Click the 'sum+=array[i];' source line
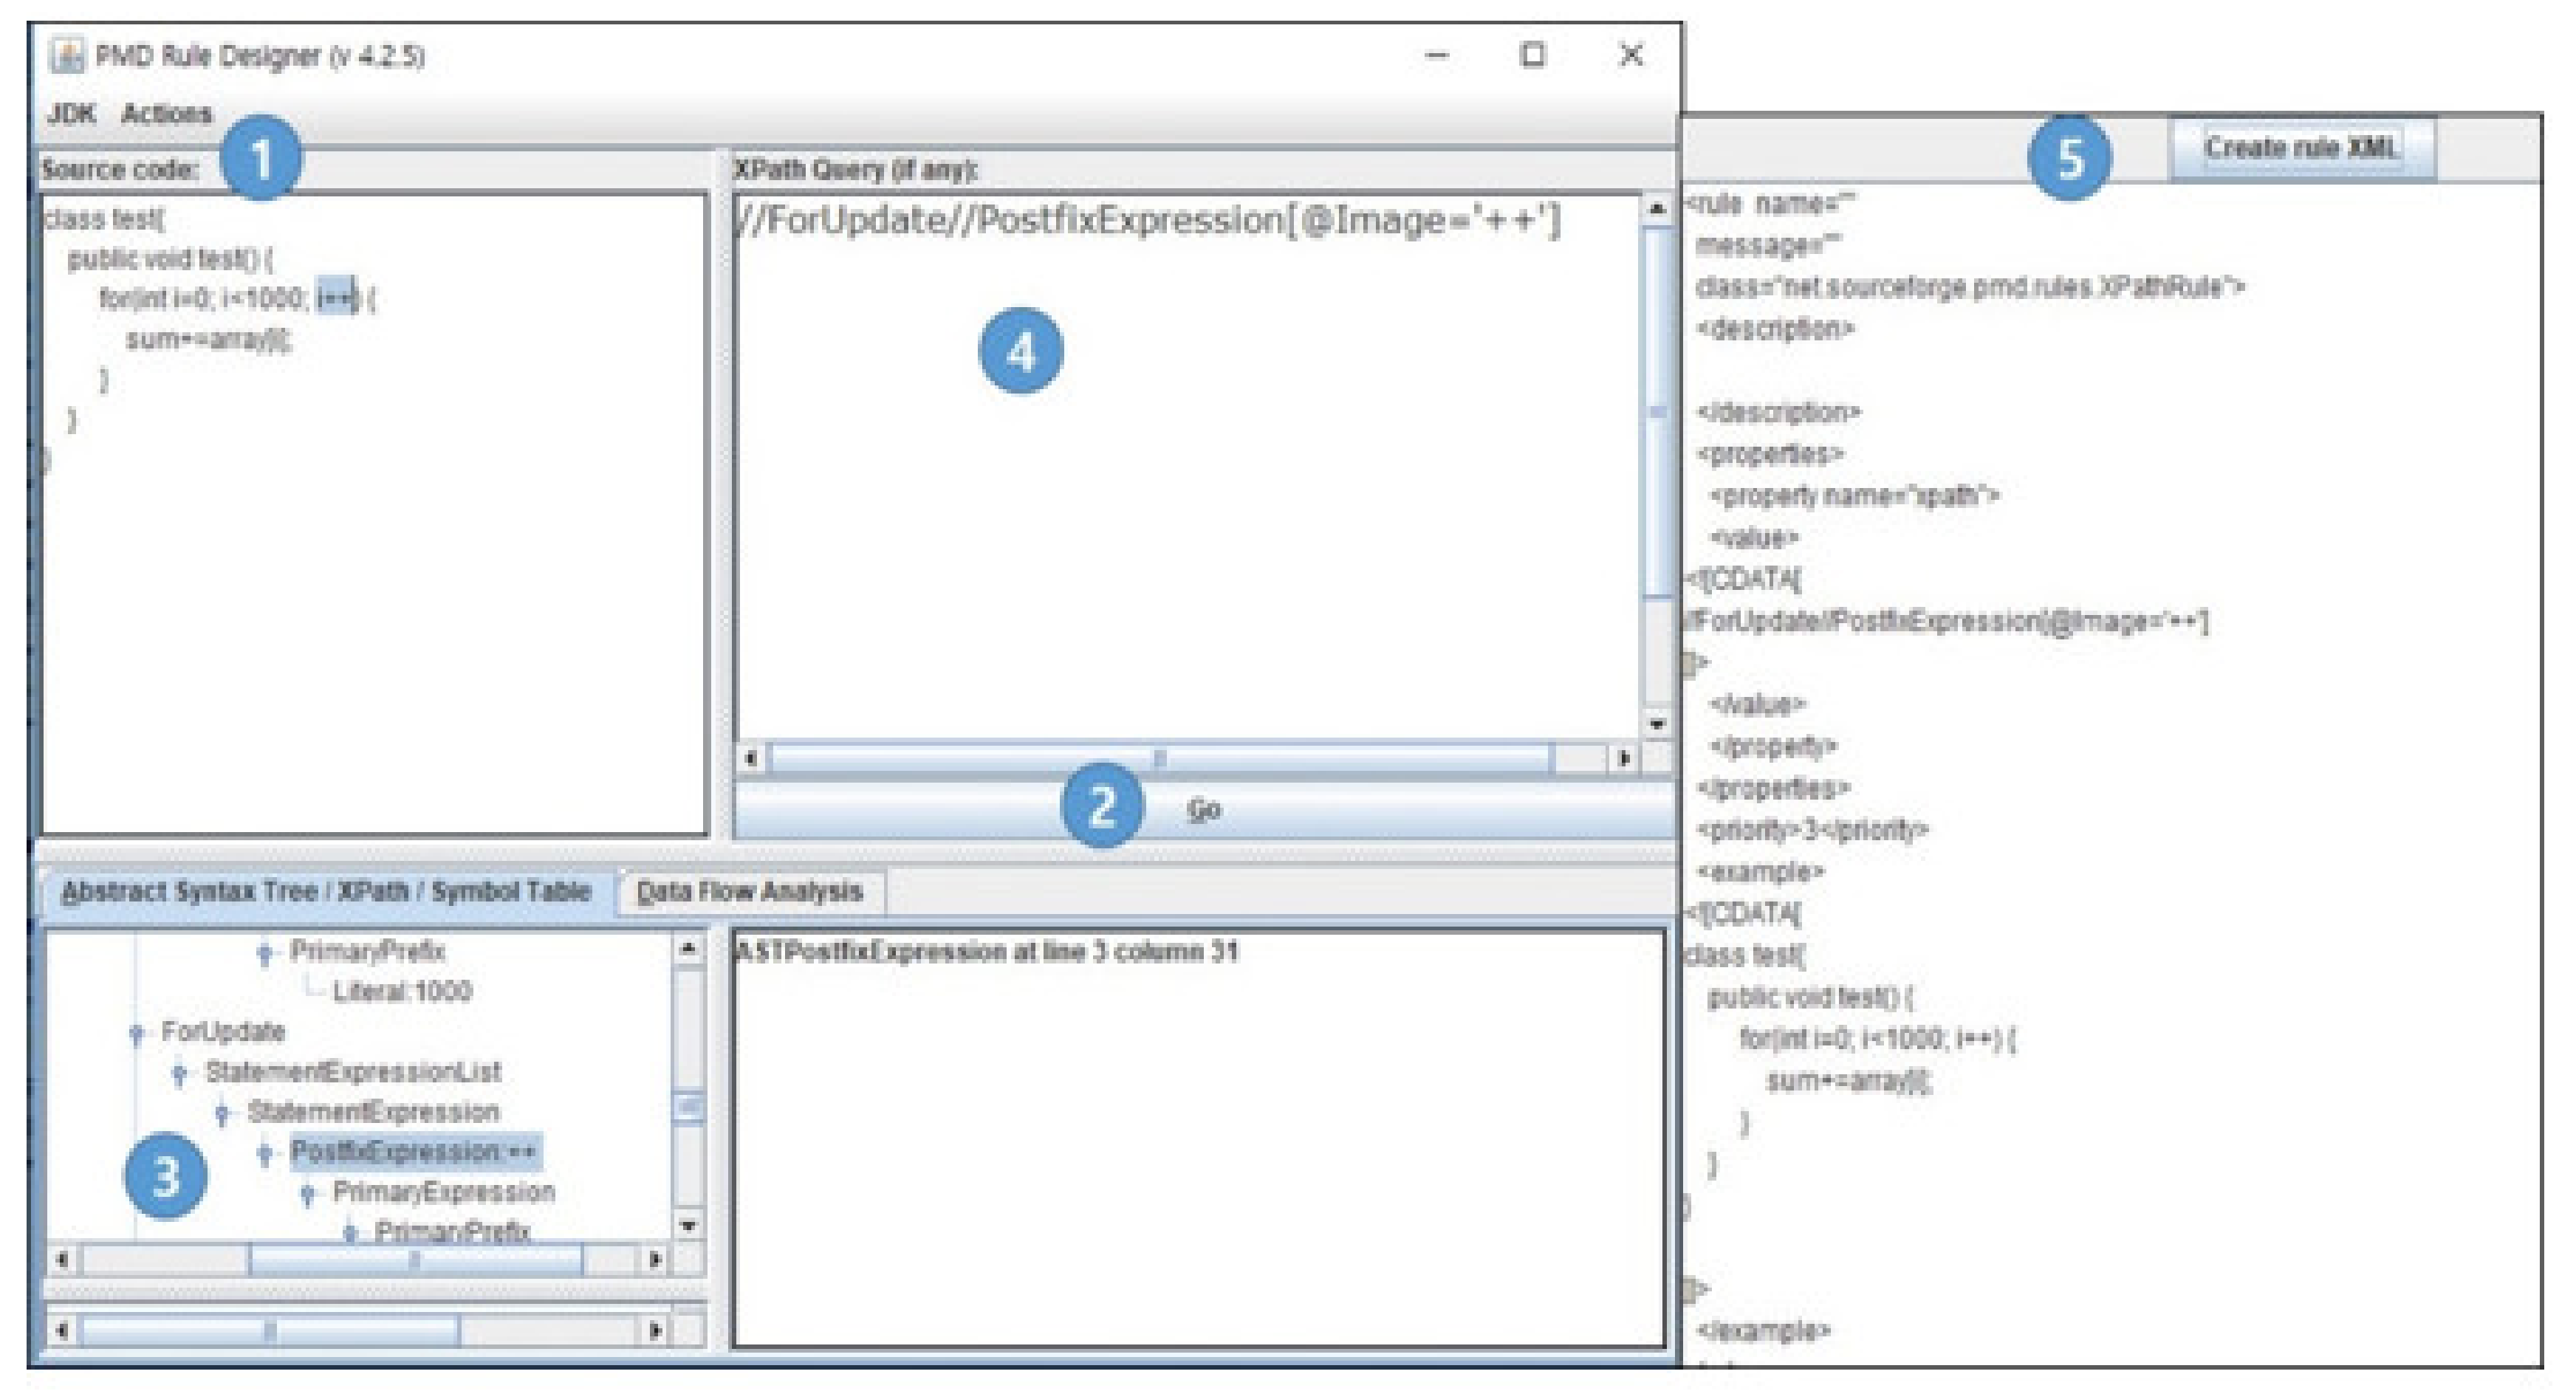The height and width of the screenshot is (1391, 2576). [209, 339]
